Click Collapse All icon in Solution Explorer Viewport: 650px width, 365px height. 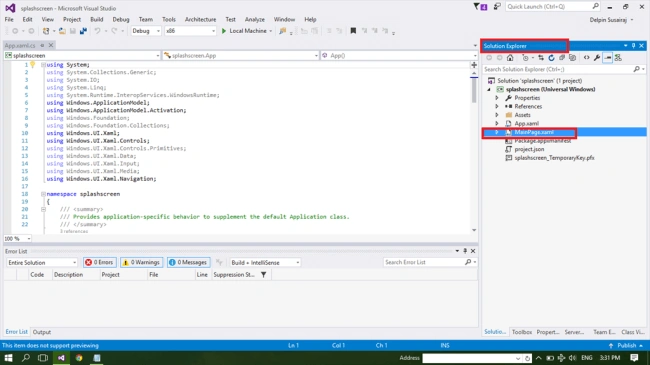(562, 58)
